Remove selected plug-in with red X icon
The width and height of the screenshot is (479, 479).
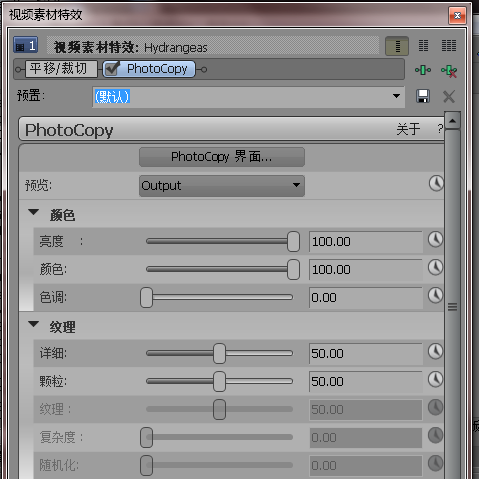point(449,71)
